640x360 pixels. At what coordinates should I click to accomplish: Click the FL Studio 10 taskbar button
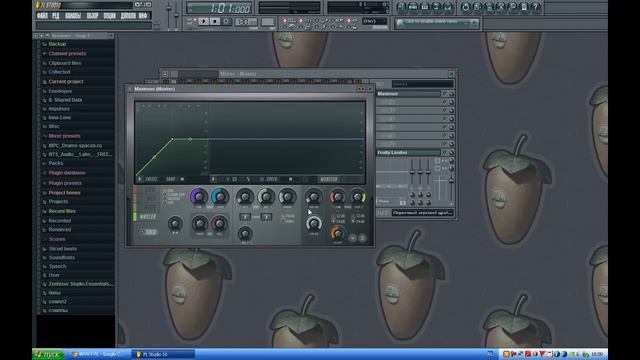tap(163, 354)
